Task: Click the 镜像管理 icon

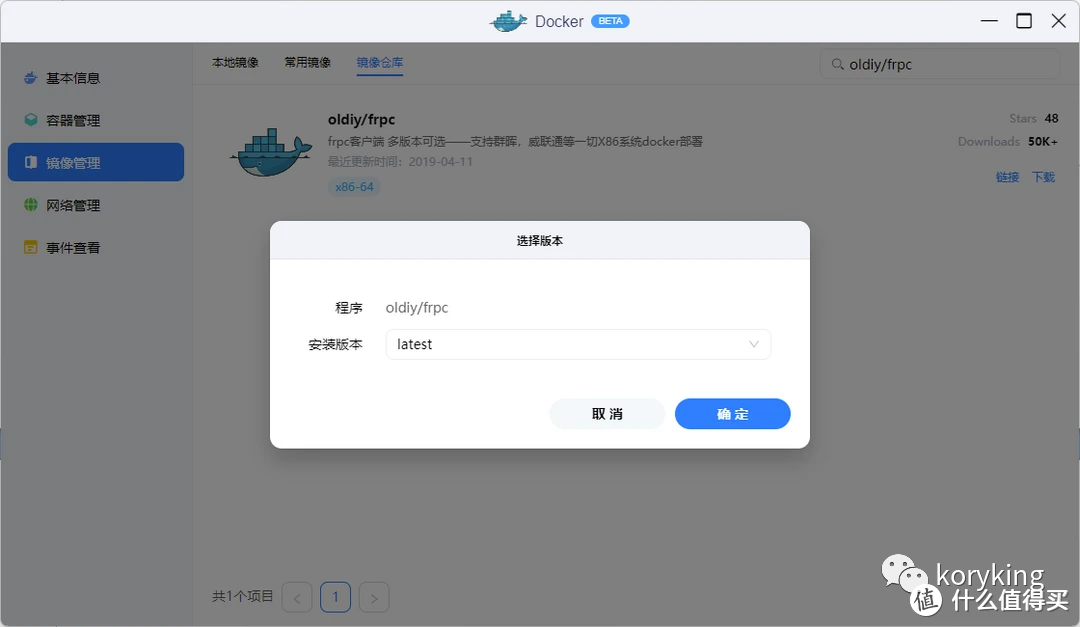Action: tap(30, 162)
